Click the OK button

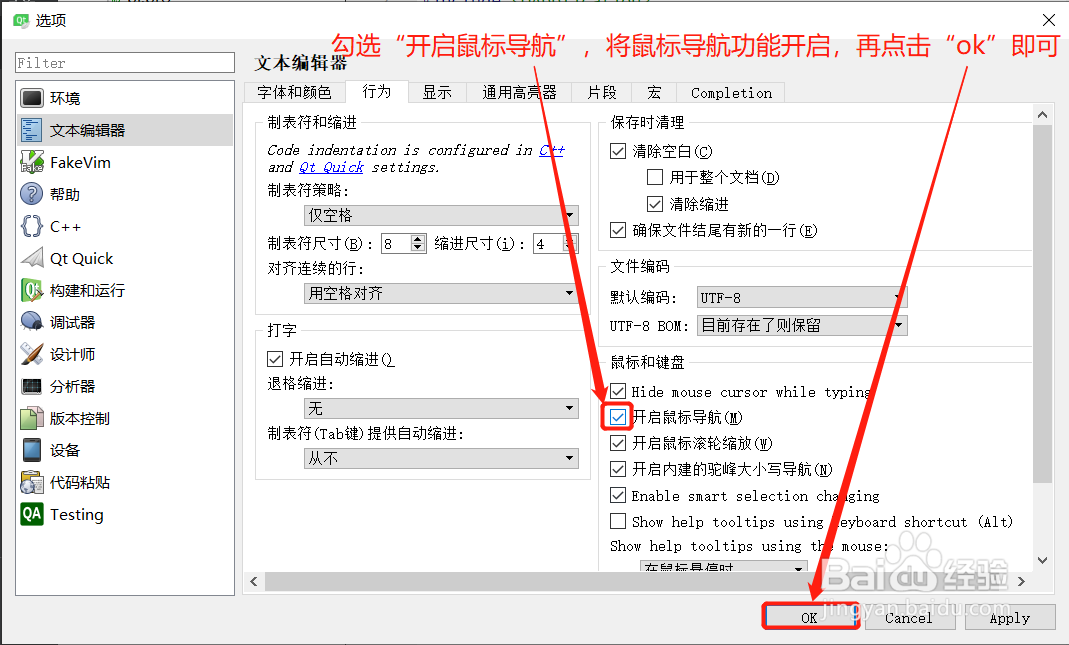pos(809,617)
